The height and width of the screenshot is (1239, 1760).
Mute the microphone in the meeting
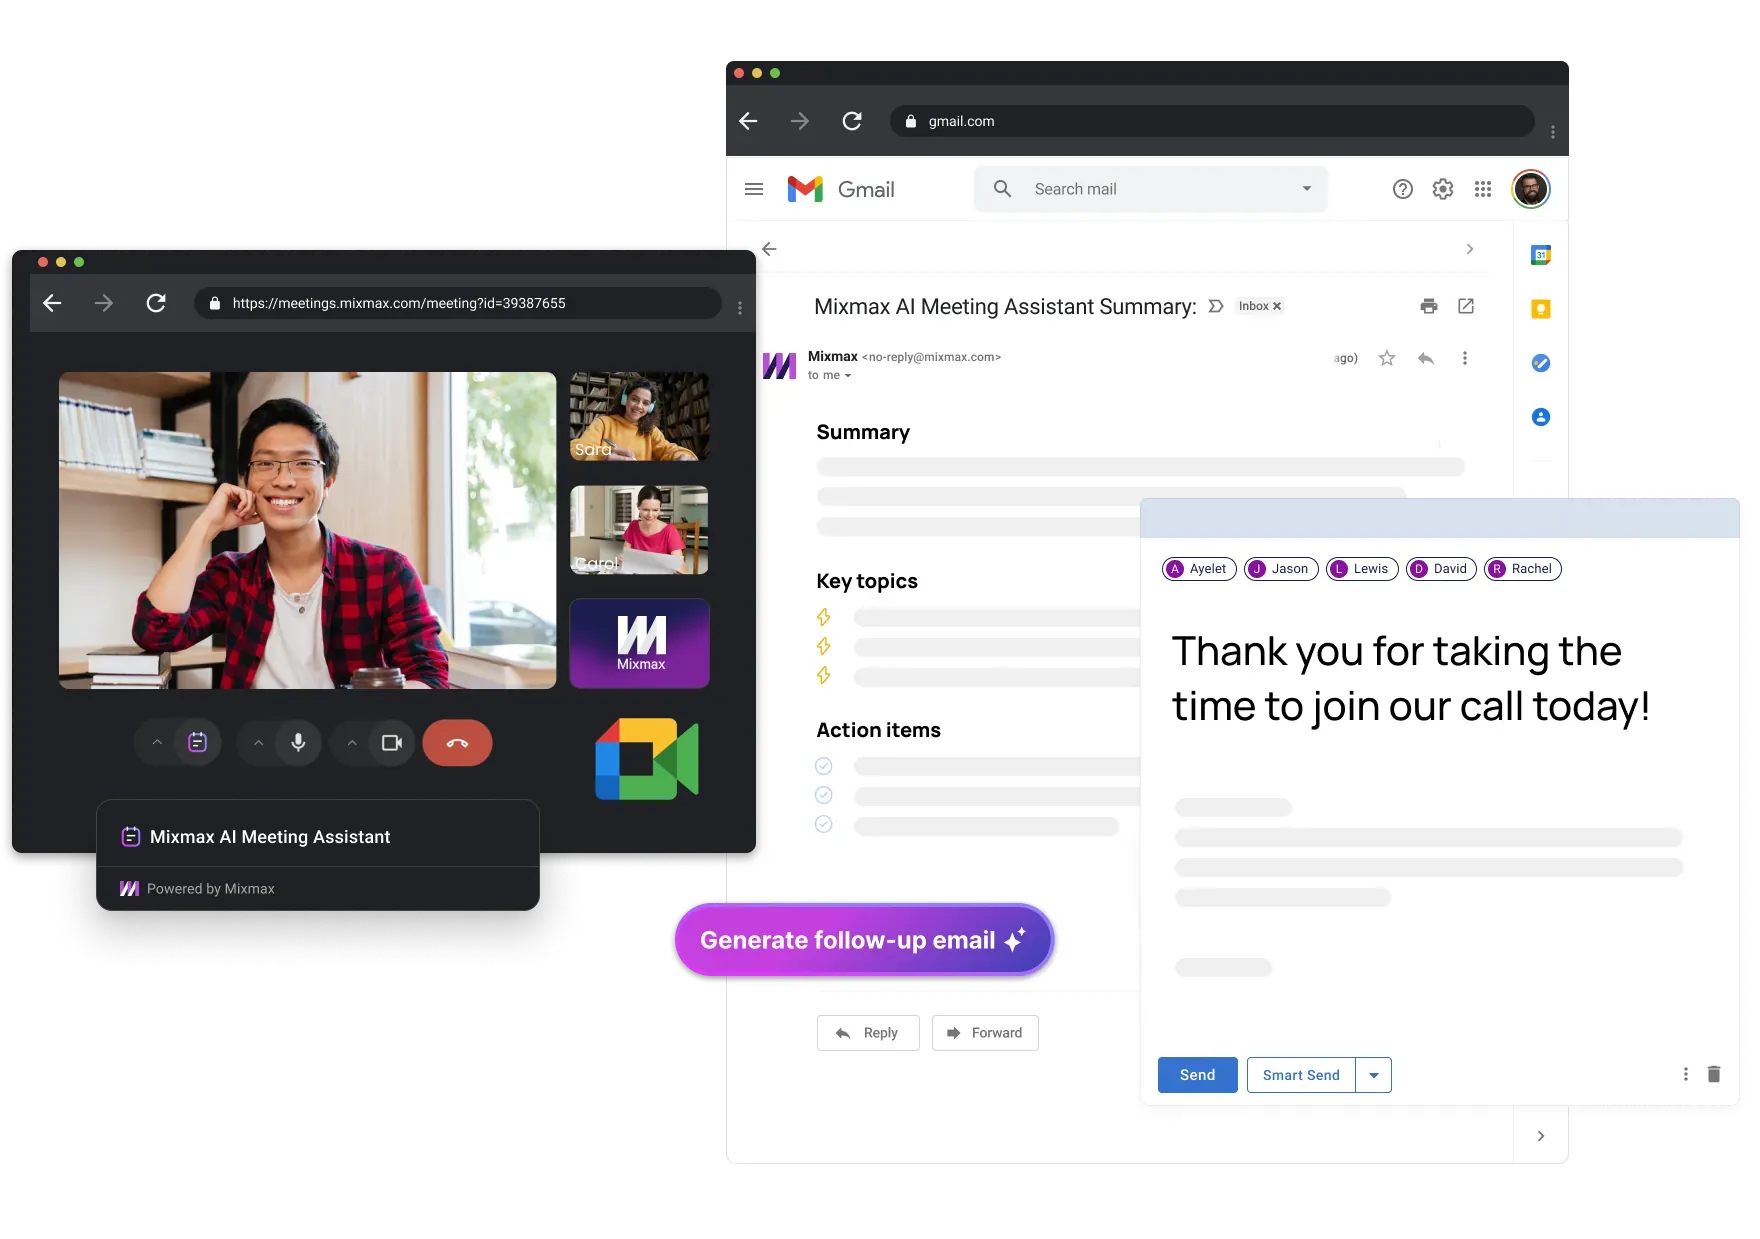pyautogui.click(x=298, y=743)
